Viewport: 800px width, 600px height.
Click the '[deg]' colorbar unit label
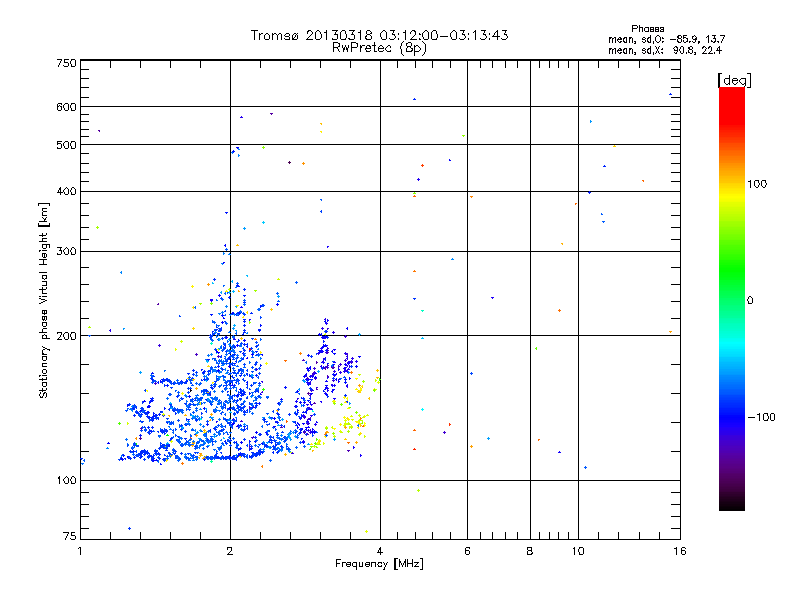[x=734, y=80]
